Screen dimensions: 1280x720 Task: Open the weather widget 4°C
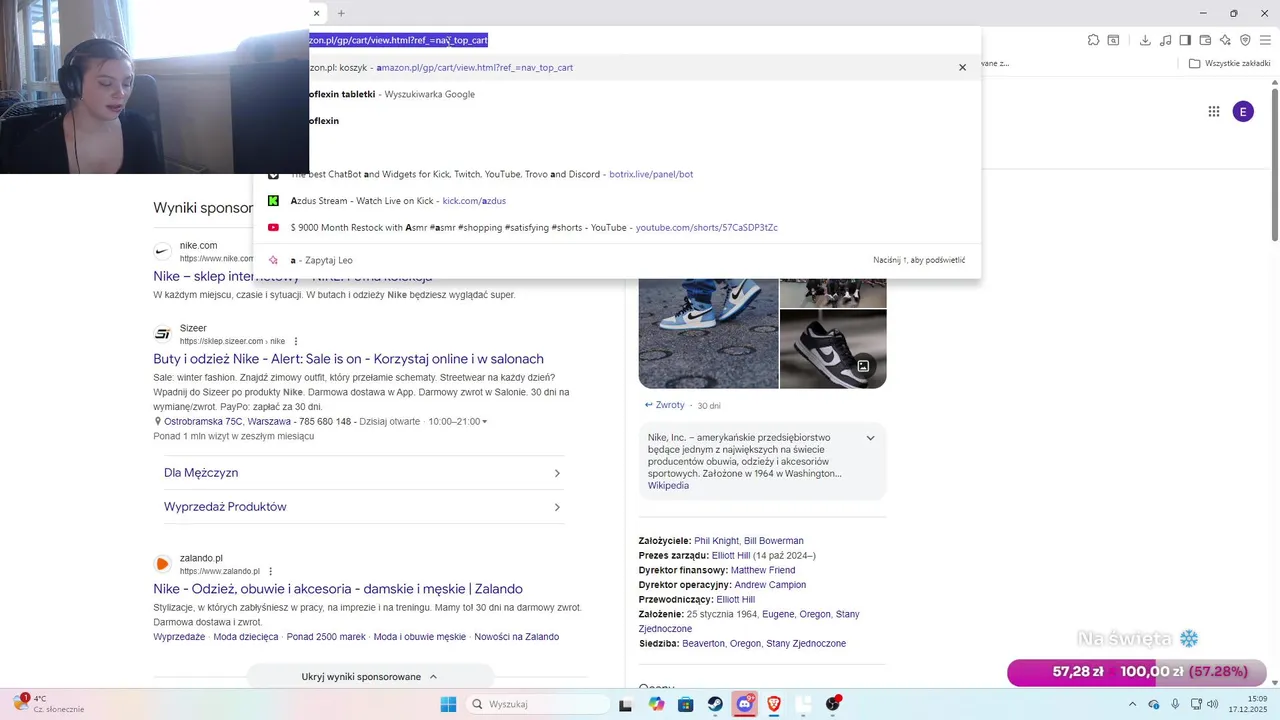coord(50,704)
